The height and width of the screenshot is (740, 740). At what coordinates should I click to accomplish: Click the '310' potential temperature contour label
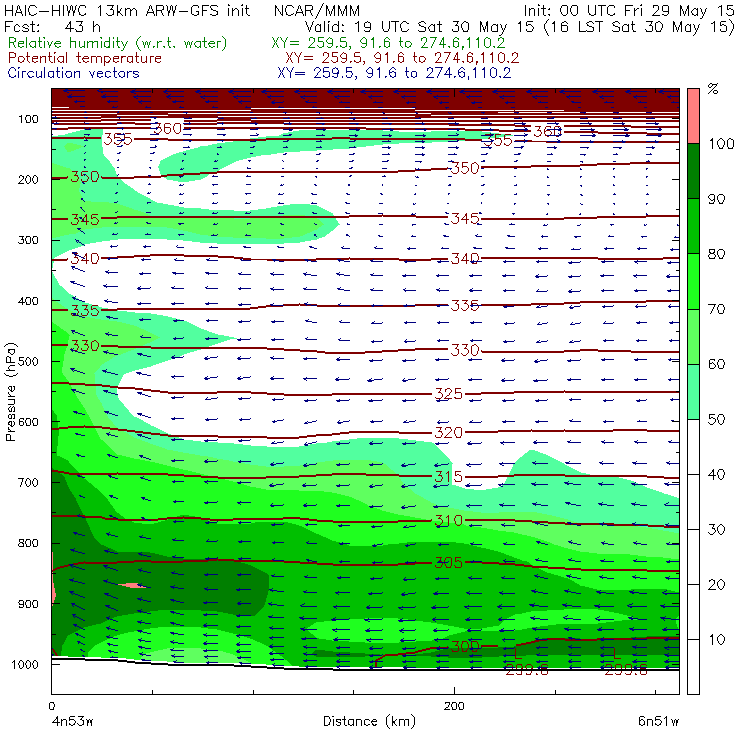[448, 521]
